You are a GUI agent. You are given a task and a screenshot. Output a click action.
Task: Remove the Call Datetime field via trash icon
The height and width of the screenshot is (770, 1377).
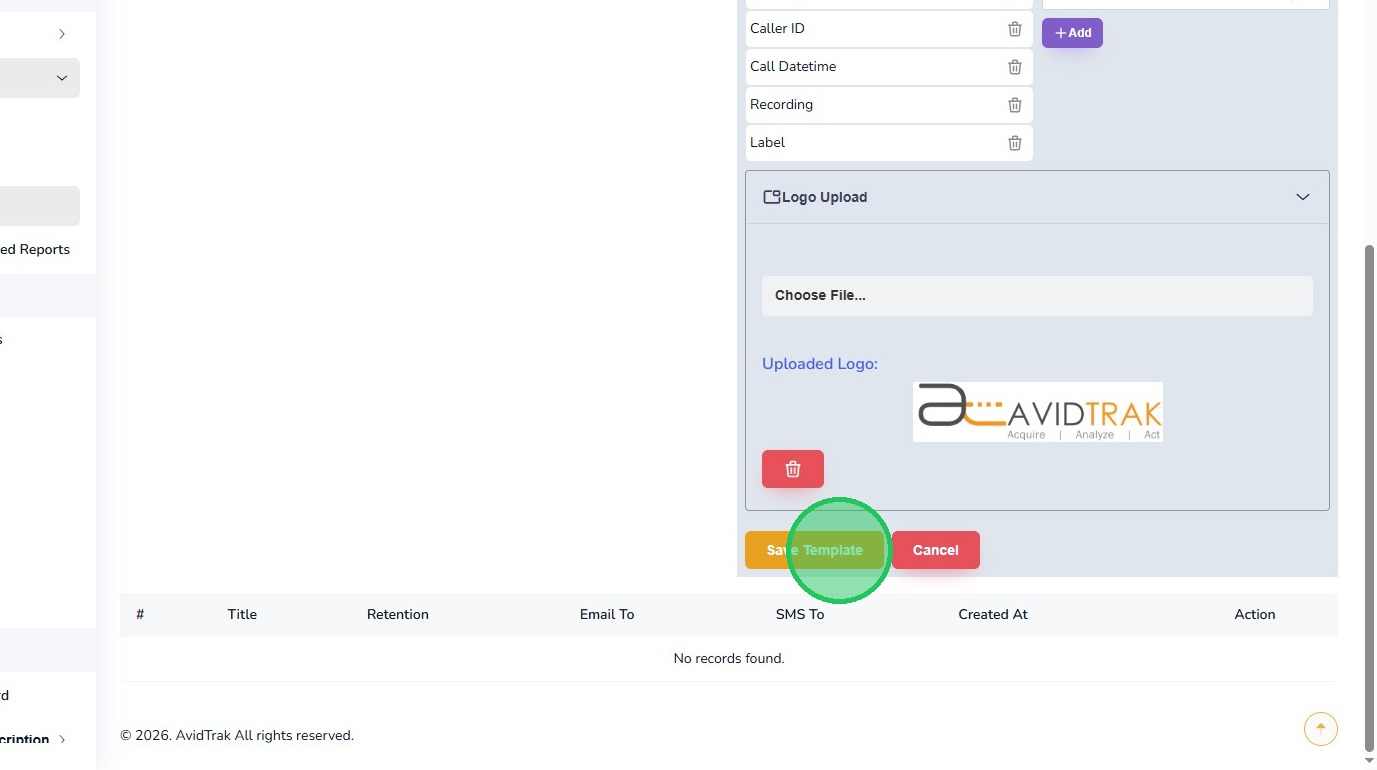1015,67
